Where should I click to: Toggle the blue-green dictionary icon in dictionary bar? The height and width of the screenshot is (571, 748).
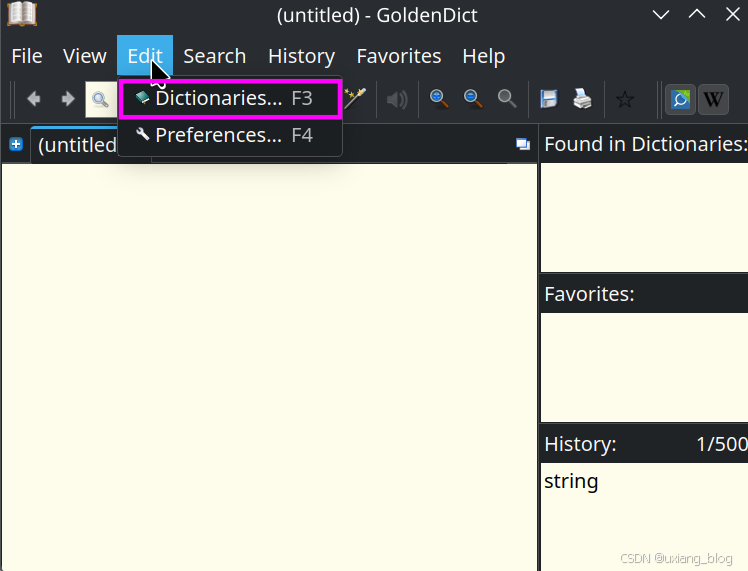[680, 99]
